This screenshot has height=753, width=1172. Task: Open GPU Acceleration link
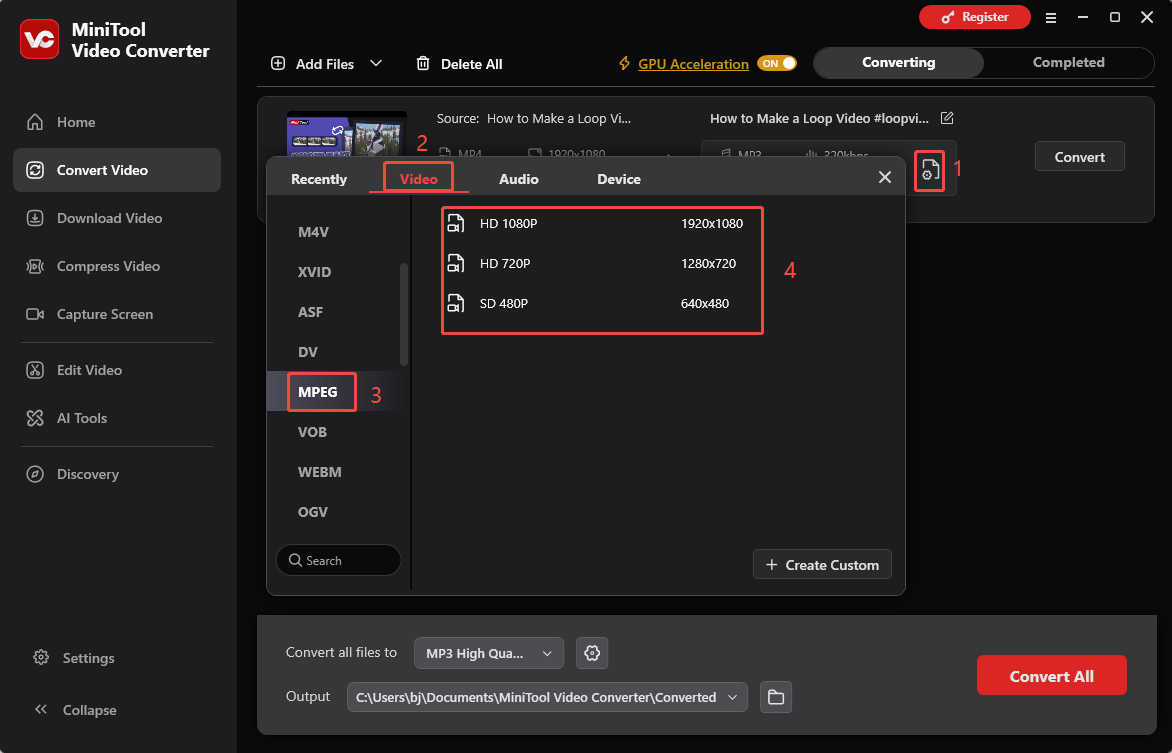(693, 64)
